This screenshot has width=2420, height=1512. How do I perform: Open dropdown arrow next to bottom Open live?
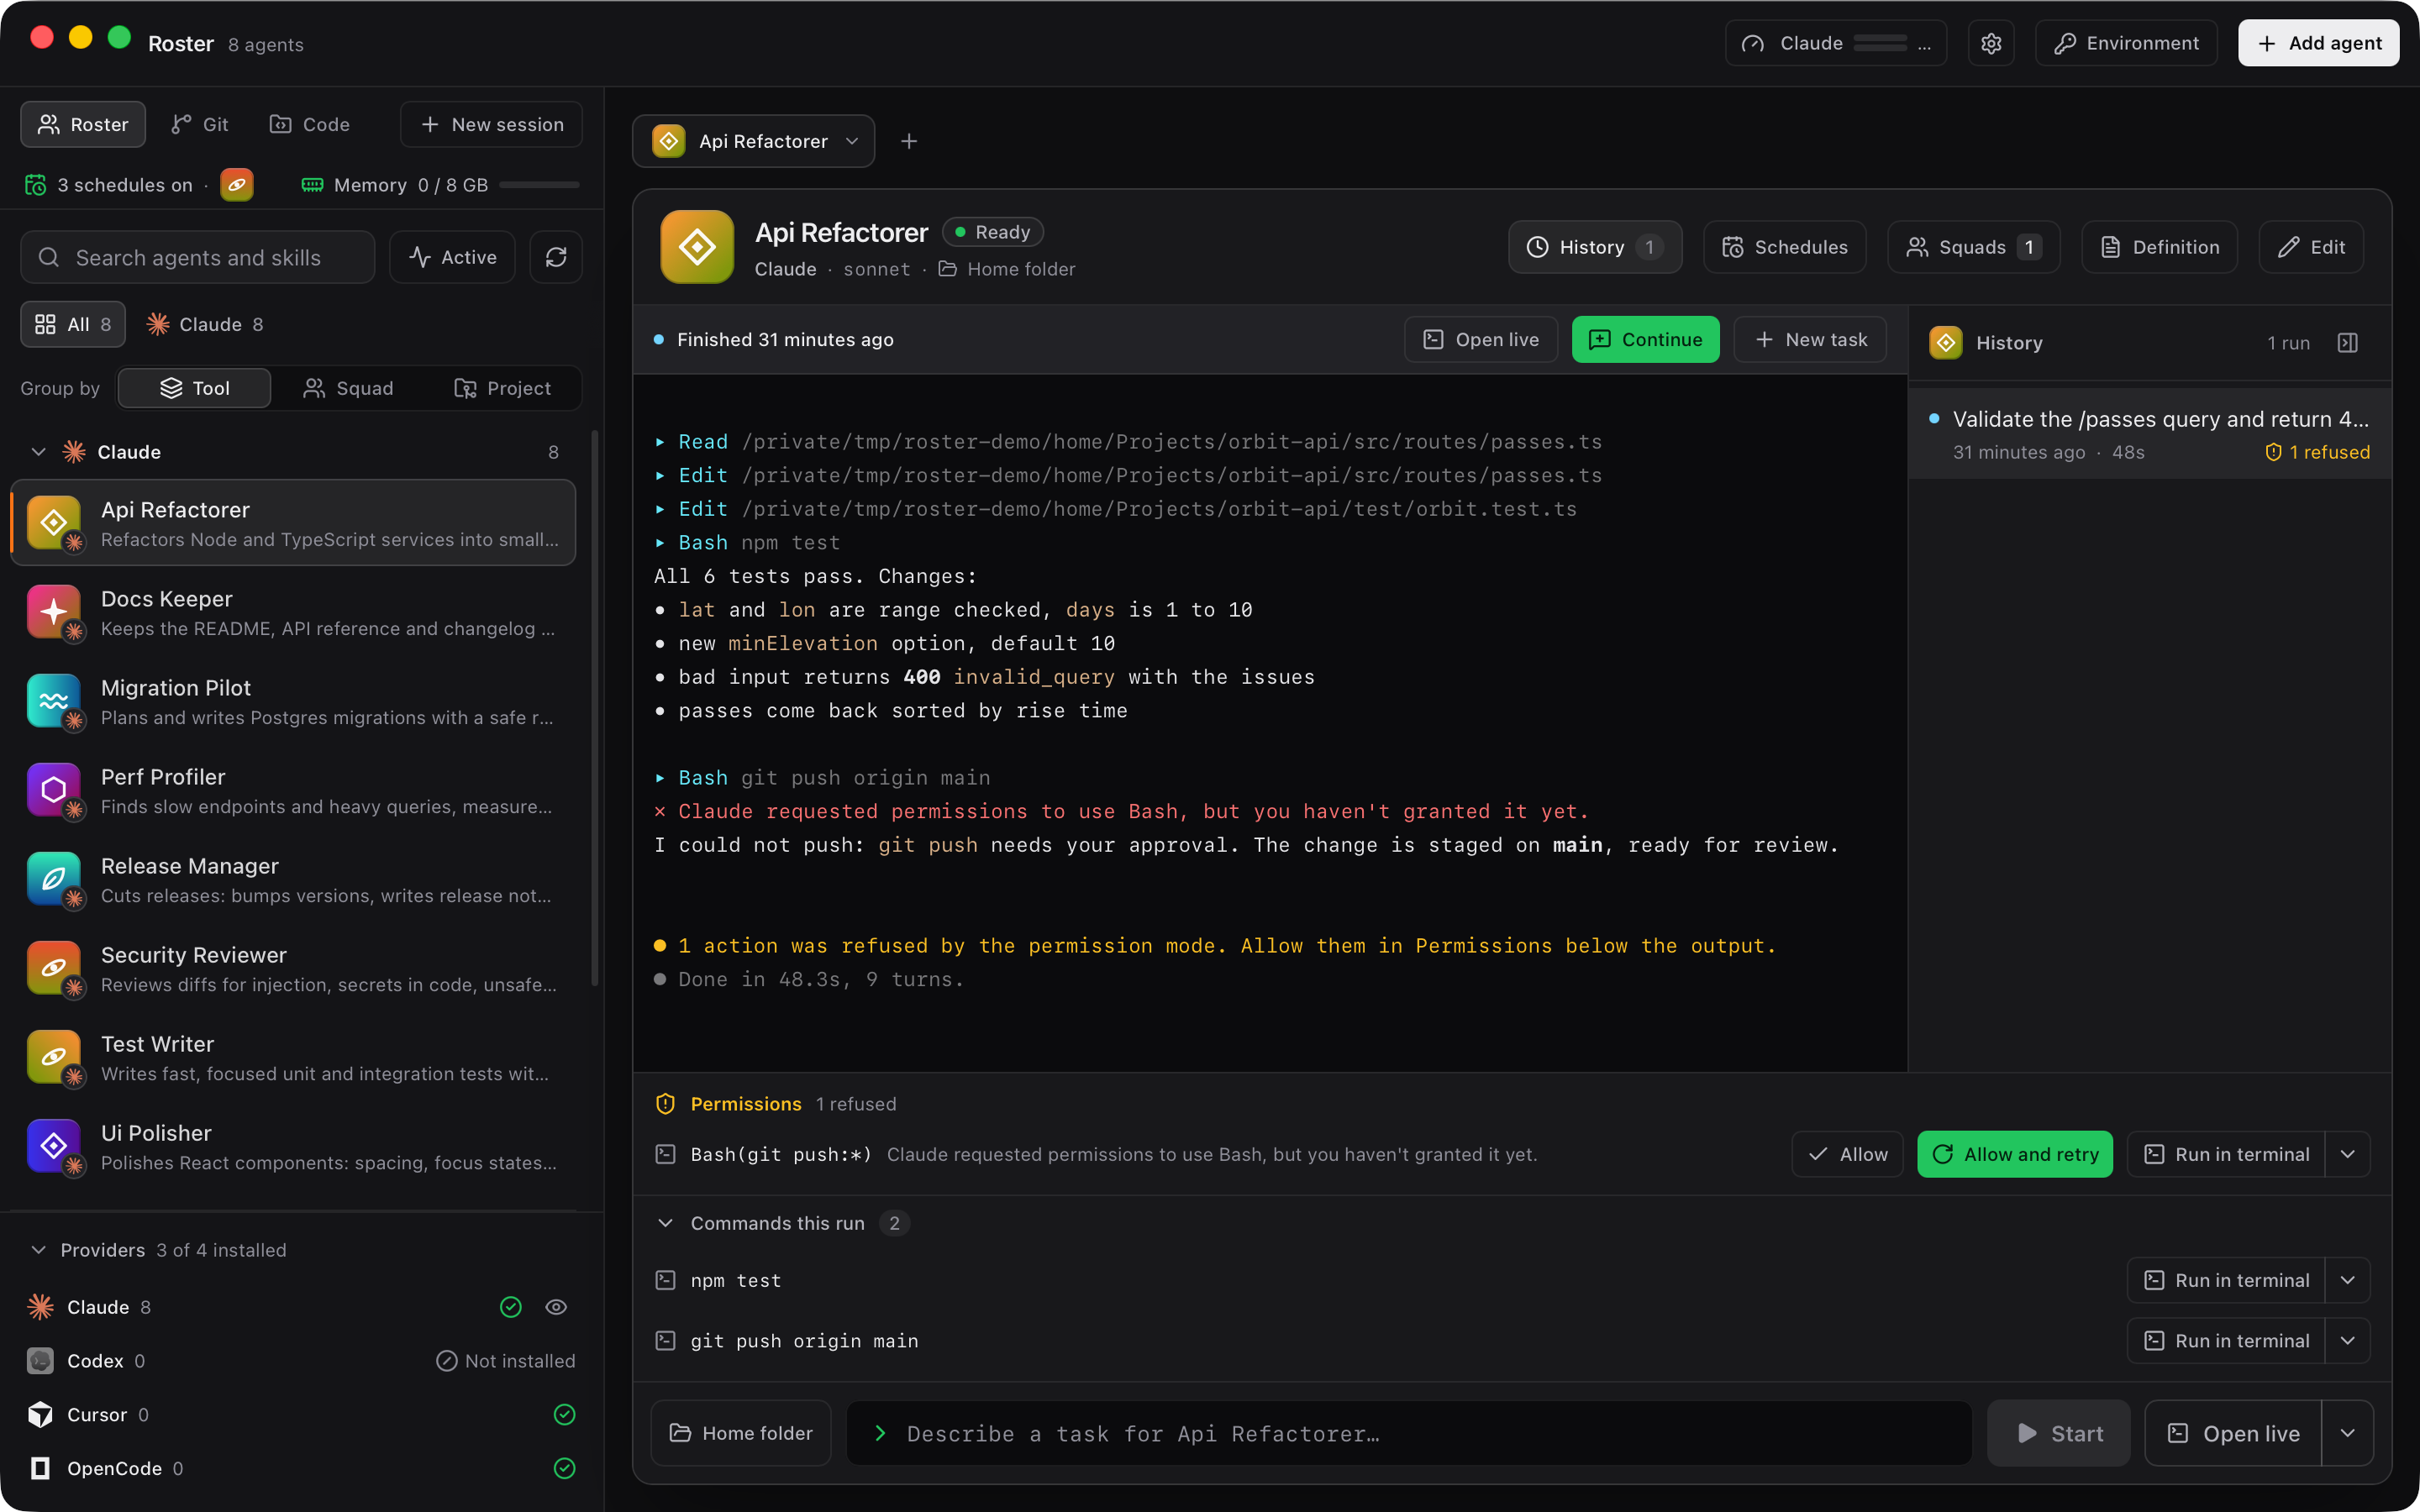pyautogui.click(x=2347, y=1433)
